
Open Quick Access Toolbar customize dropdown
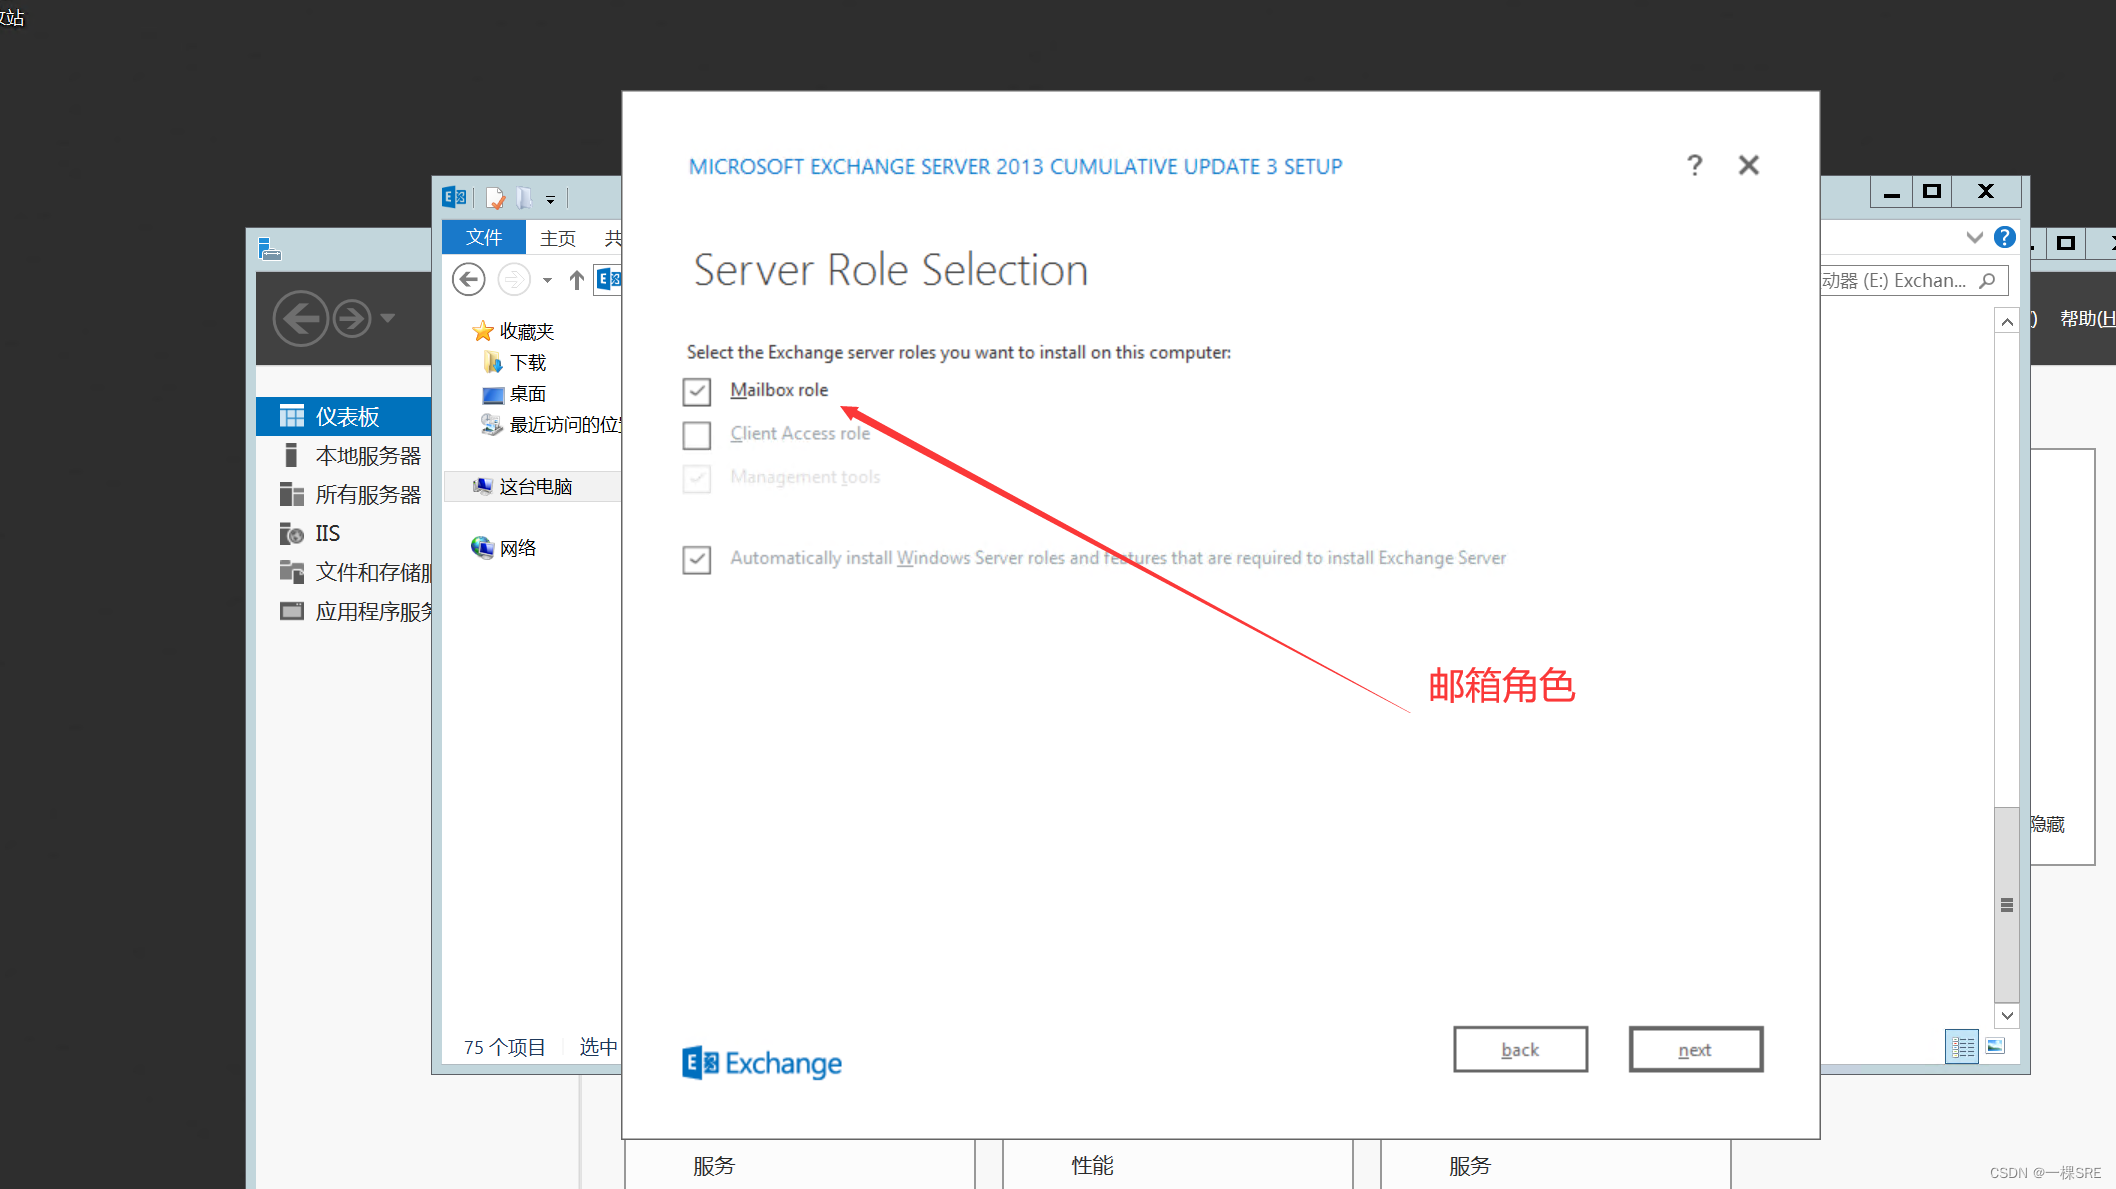pyautogui.click(x=550, y=200)
